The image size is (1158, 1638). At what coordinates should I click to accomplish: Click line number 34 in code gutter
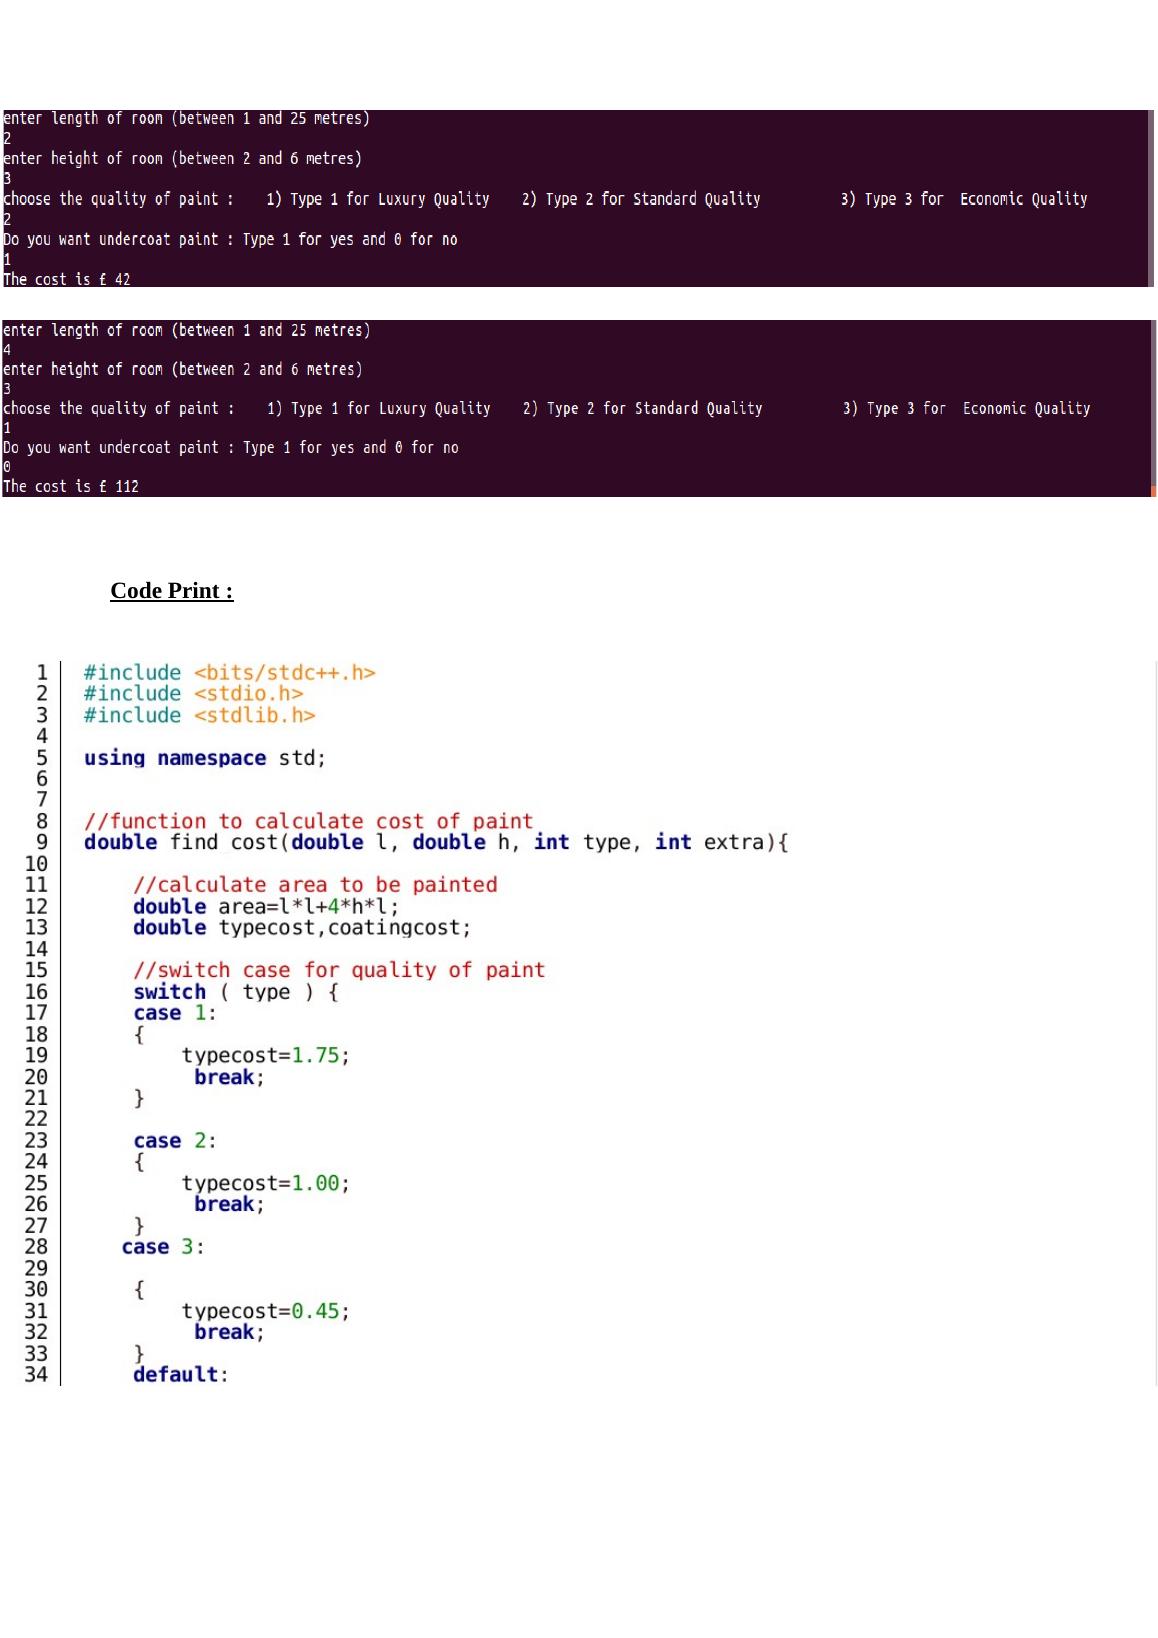click(x=36, y=1375)
